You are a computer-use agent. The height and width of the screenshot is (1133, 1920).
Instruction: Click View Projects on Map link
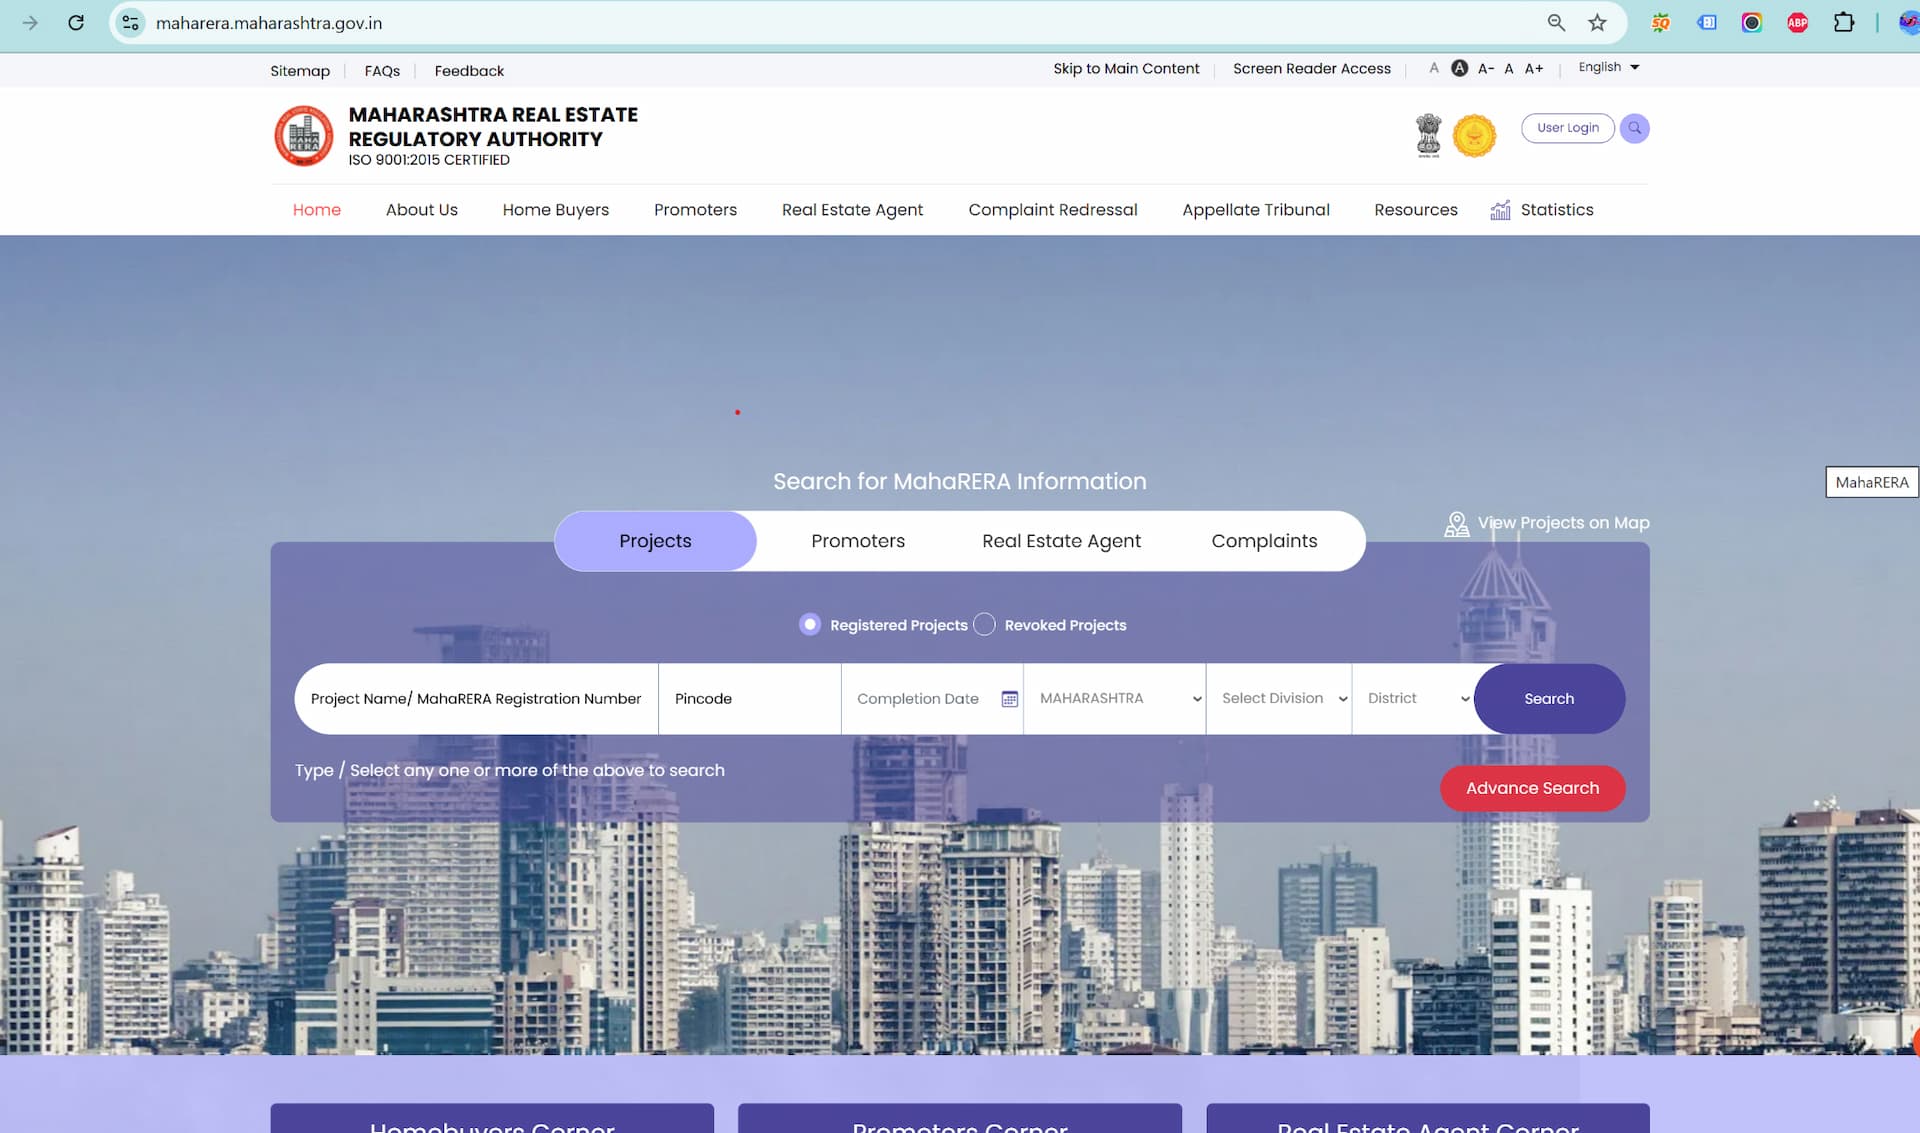pos(1563,523)
